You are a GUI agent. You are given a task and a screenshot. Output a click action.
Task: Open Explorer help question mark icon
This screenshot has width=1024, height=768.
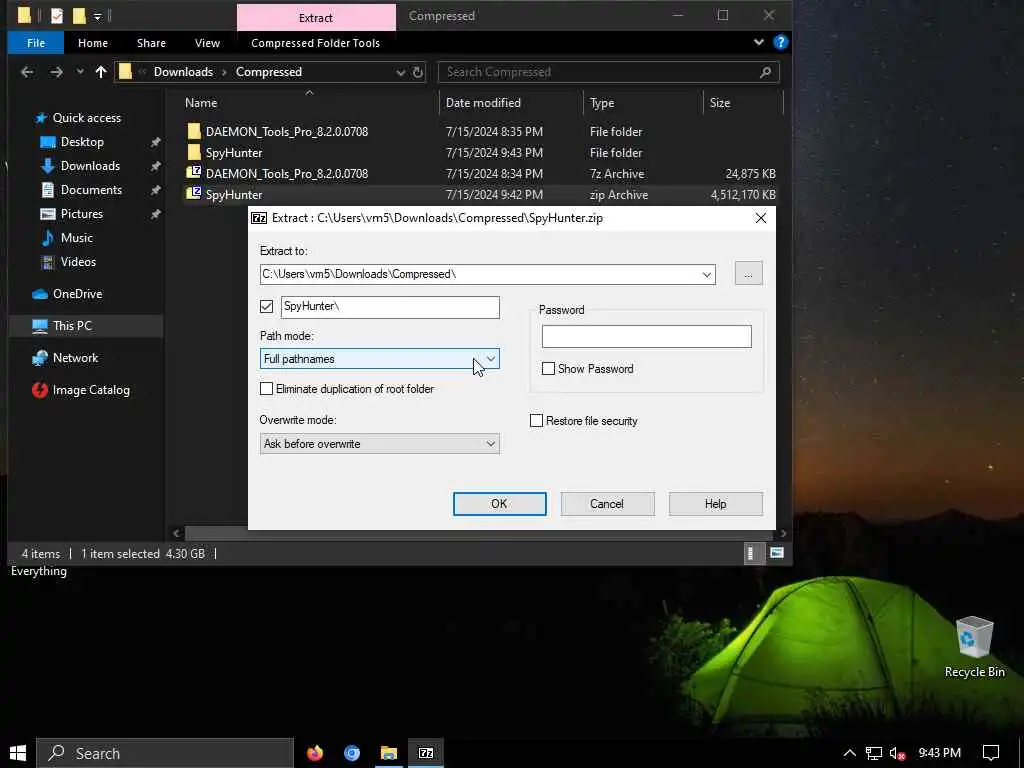pyautogui.click(x=780, y=42)
